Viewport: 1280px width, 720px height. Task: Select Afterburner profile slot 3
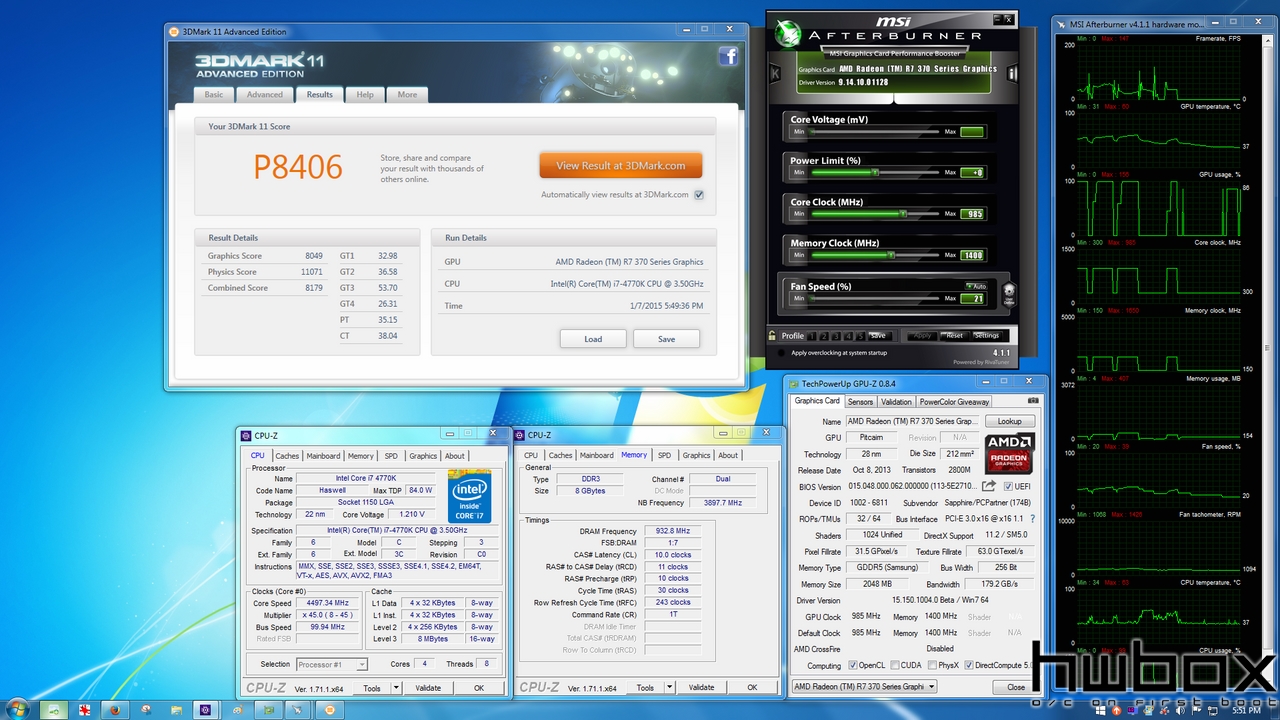tap(836, 336)
